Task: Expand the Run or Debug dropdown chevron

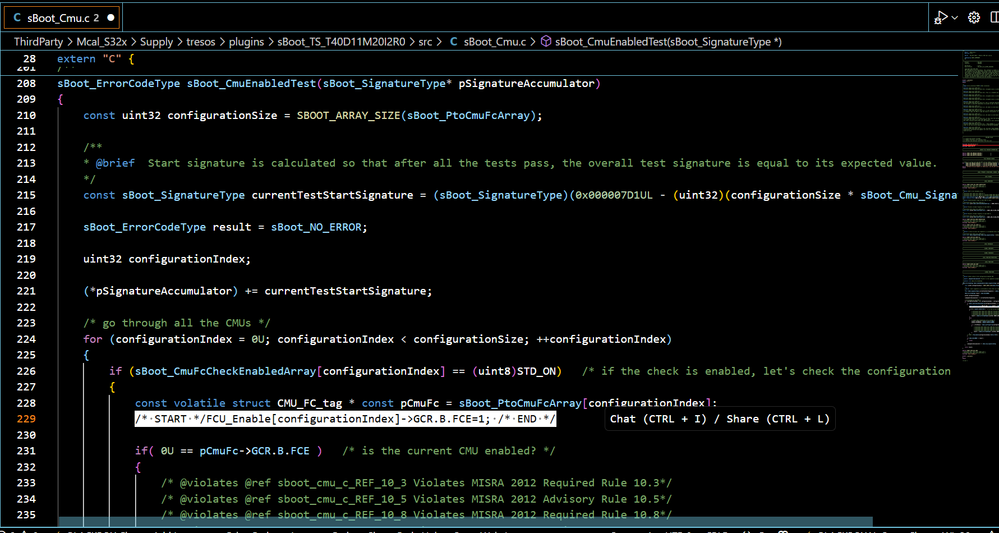Action: 954,18
